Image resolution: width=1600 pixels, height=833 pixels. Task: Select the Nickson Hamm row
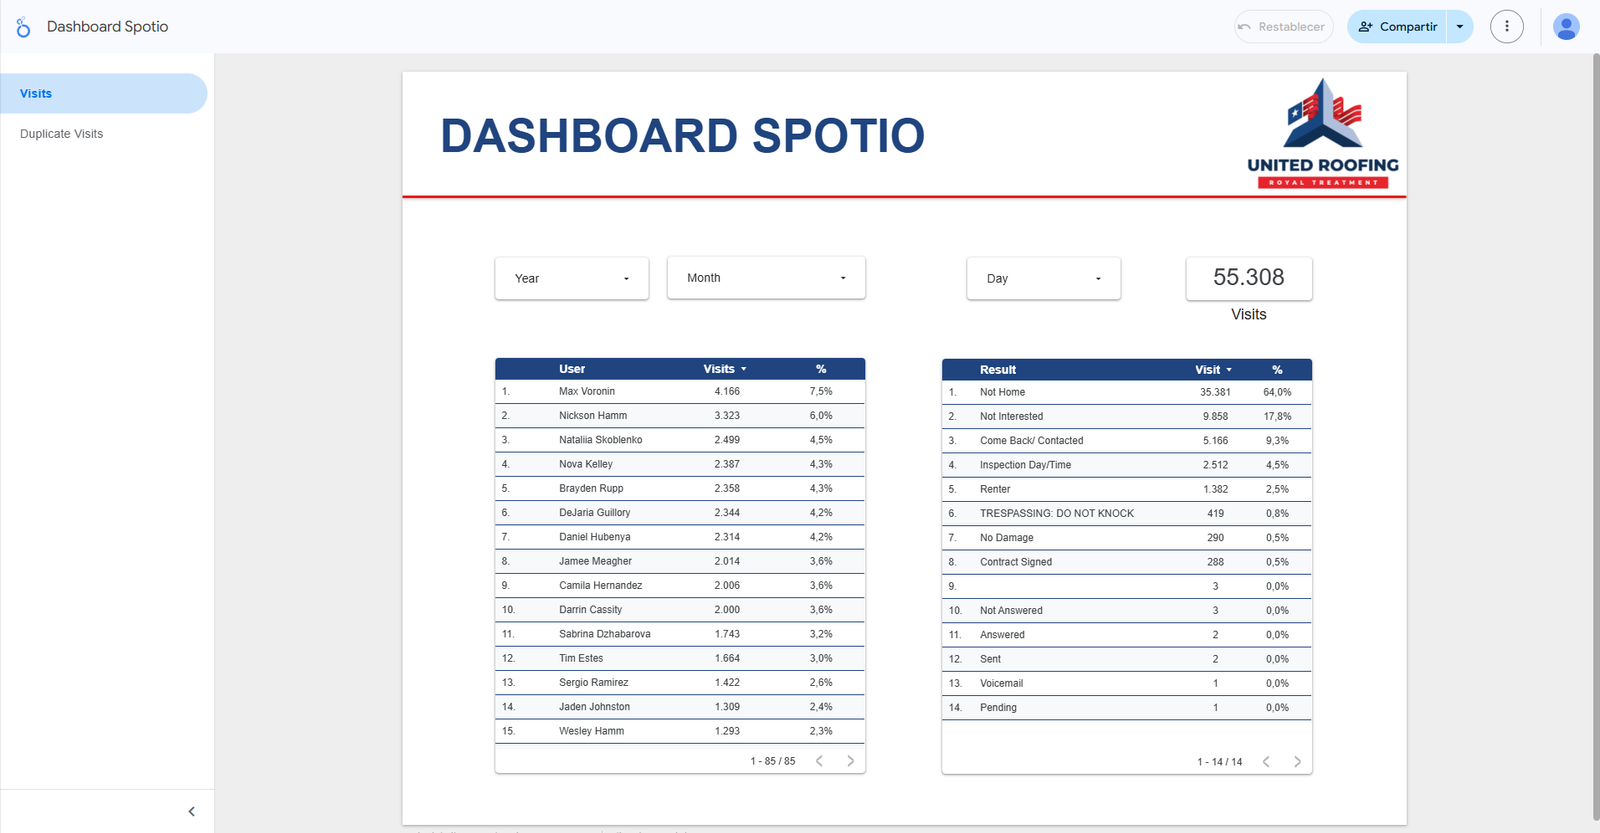point(680,415)
